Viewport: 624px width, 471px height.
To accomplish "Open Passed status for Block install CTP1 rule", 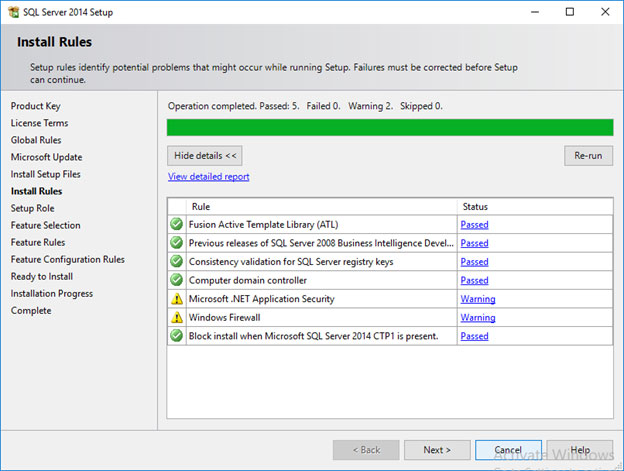I will coord(474,336).
